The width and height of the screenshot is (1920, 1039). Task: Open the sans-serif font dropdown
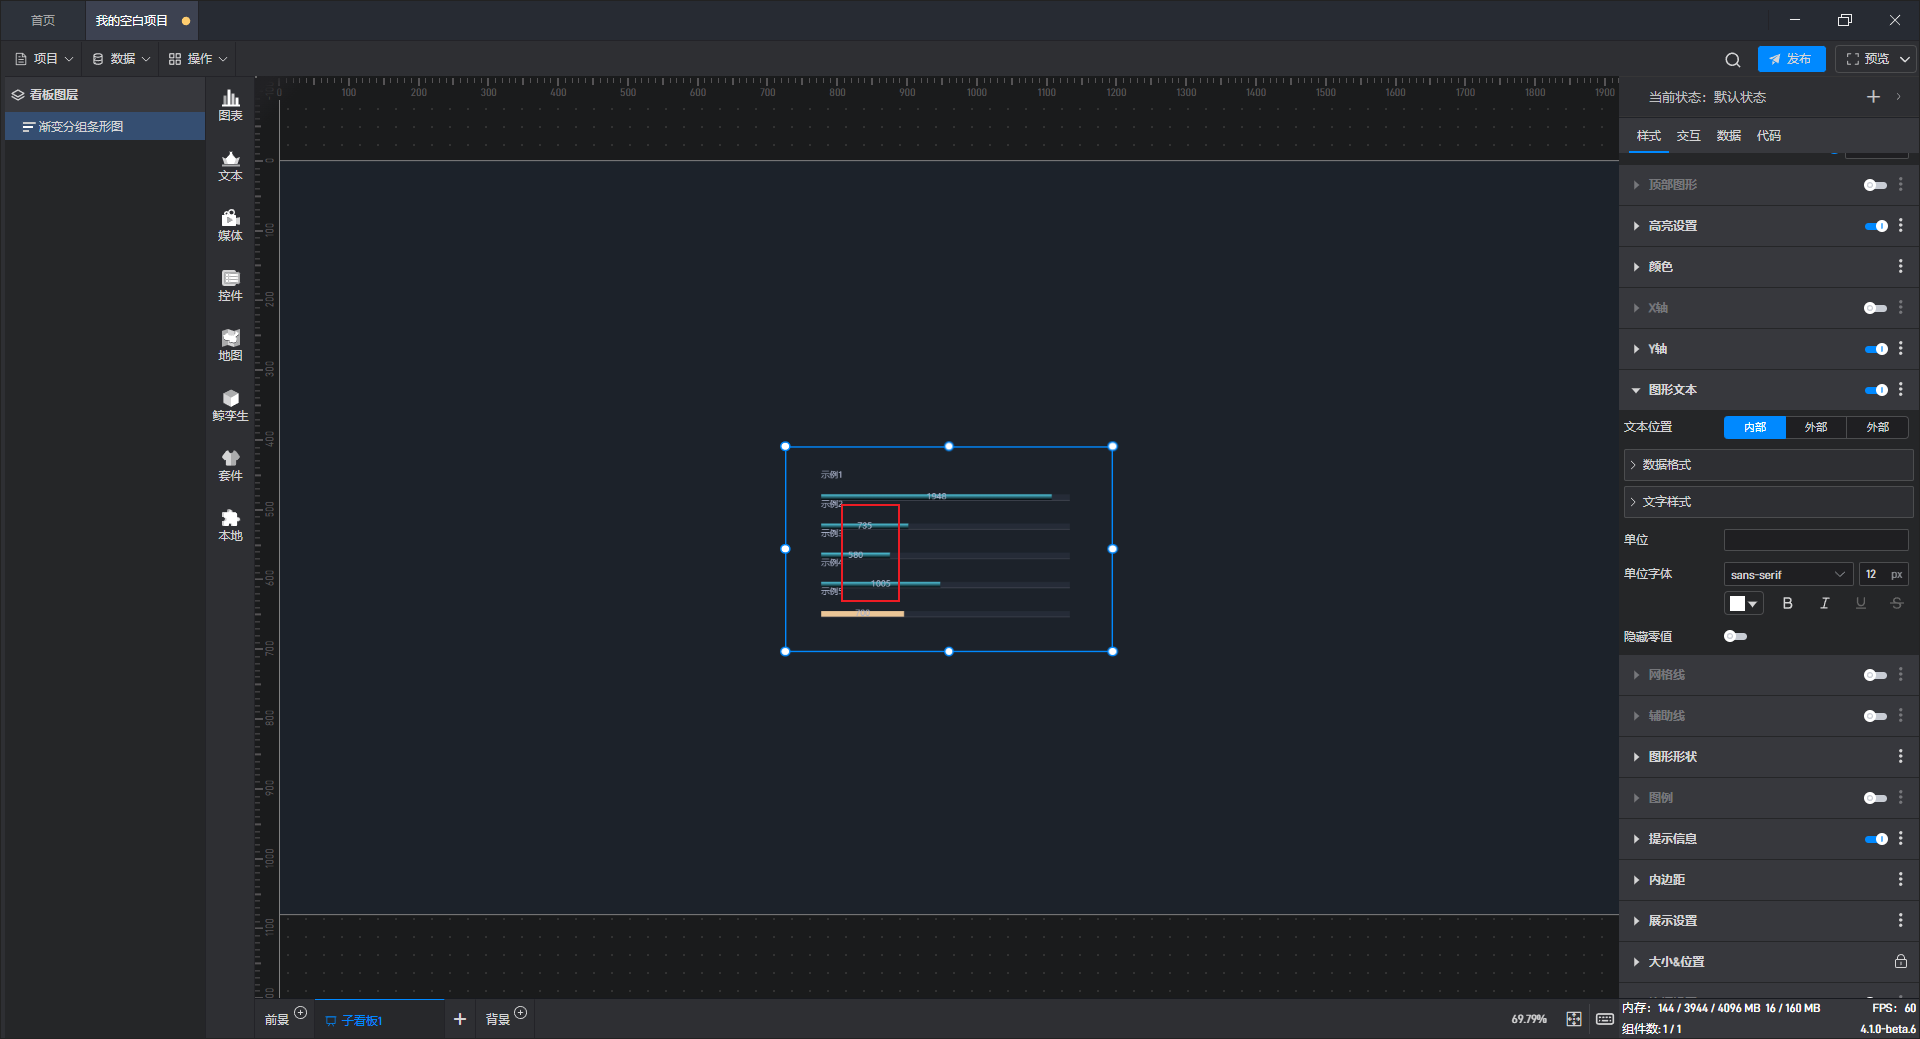(x=1788, y=575)
